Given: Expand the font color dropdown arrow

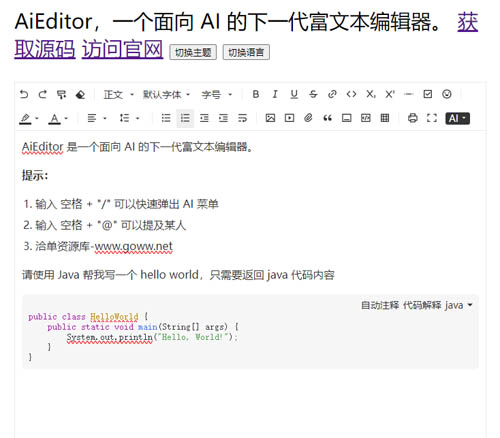Looking at the screenshot, I should tap(66, 118).
